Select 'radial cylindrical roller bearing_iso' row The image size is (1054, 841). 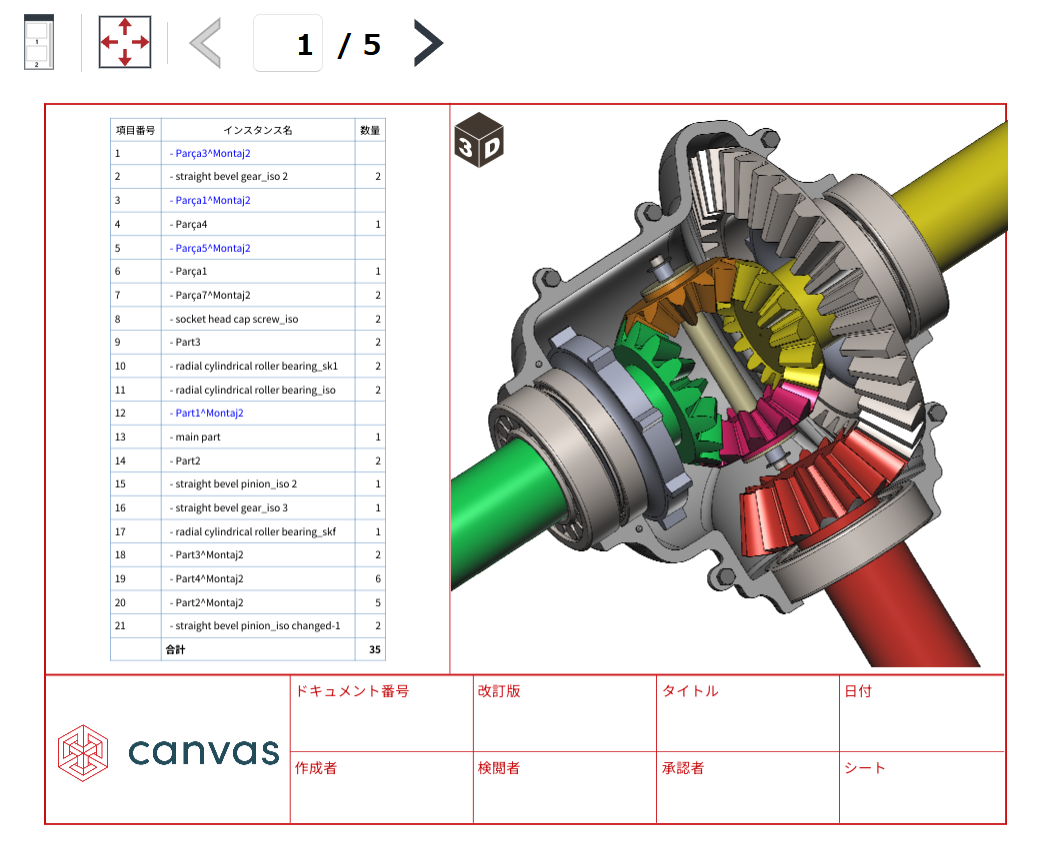coord(248,390)
